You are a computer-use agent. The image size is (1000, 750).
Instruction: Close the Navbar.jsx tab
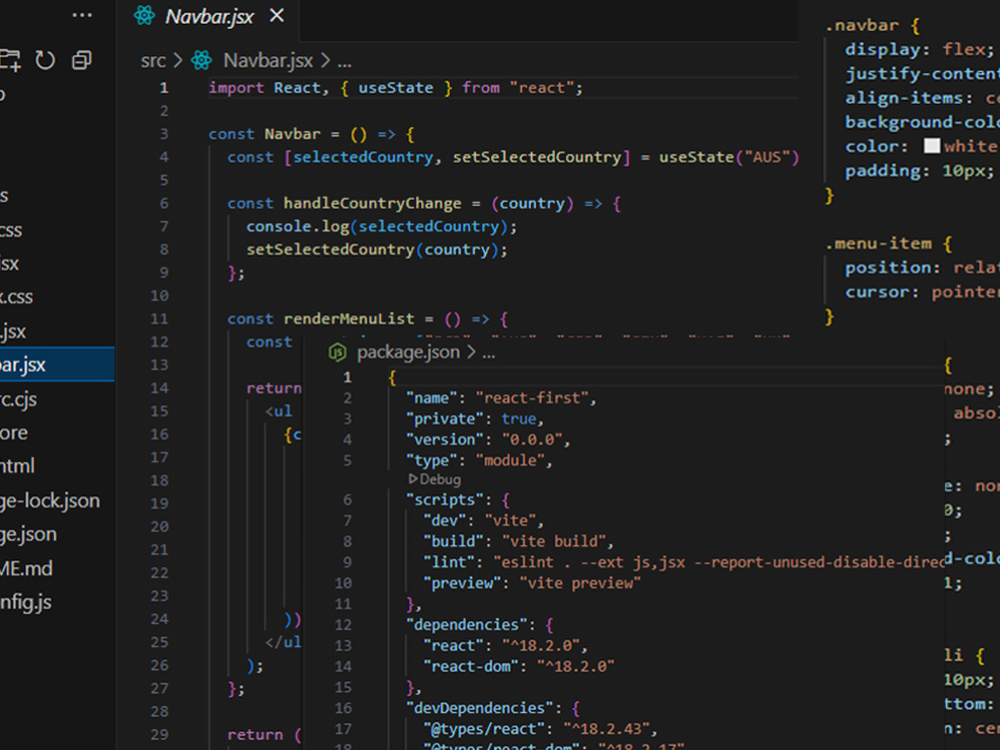tap(276, 15)
